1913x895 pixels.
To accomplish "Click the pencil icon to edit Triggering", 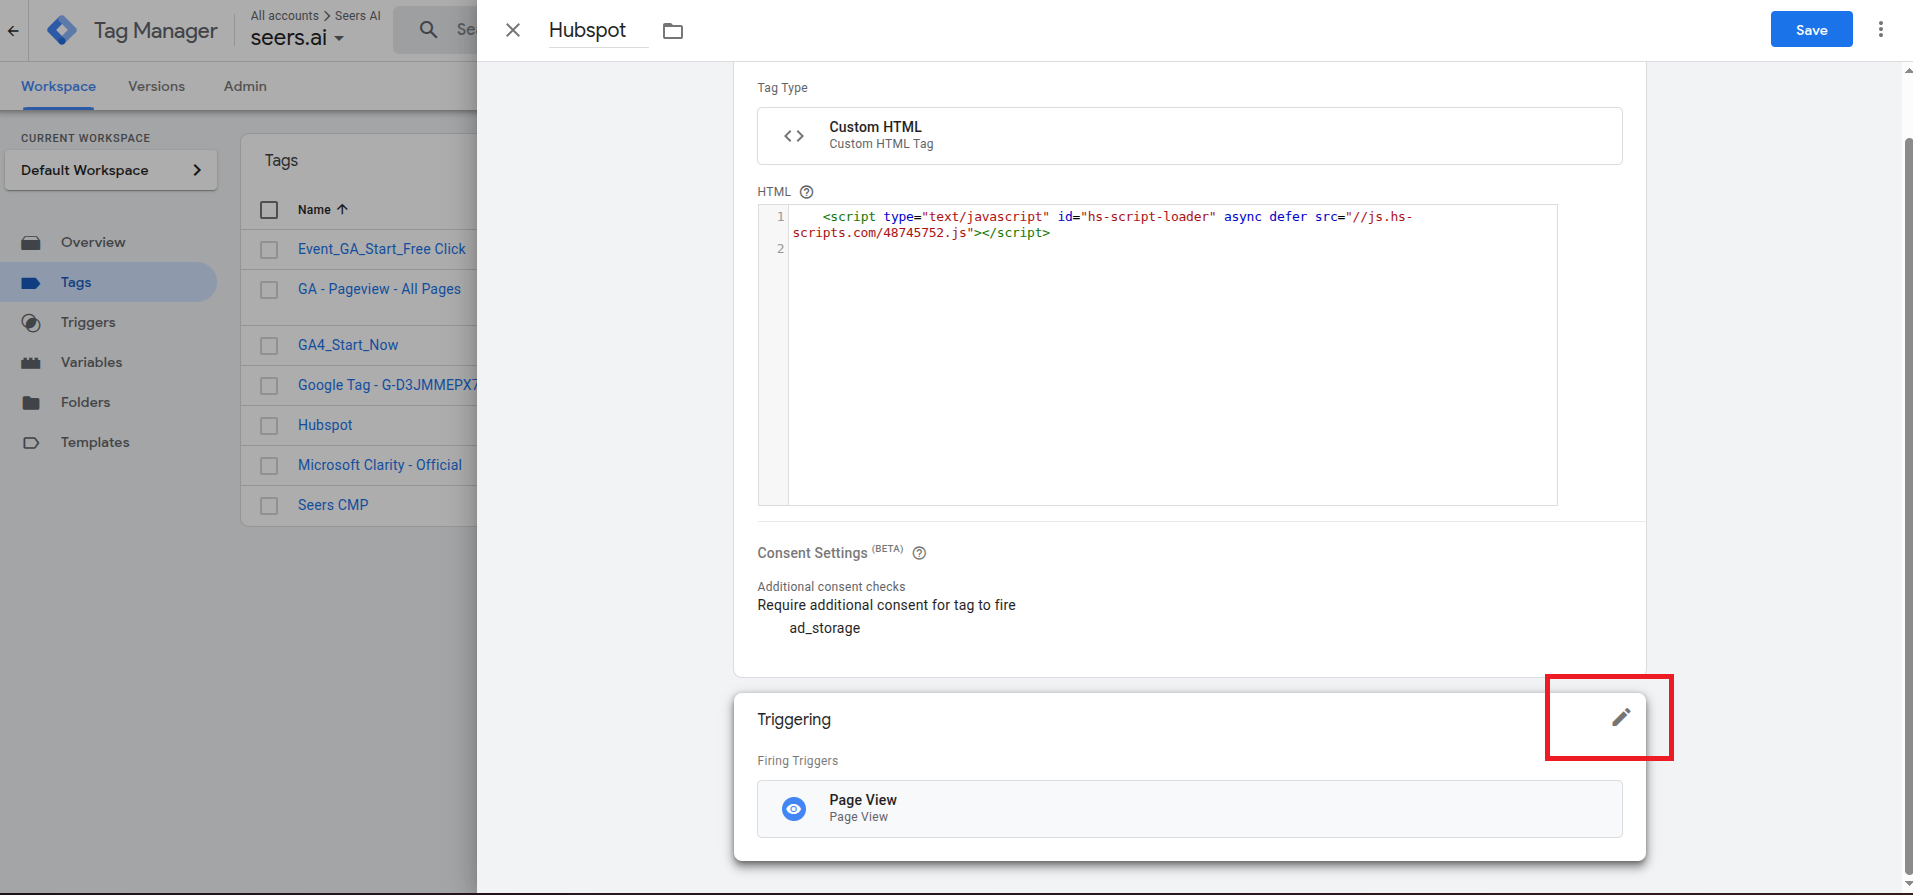I will click(x=1620, y=717).
